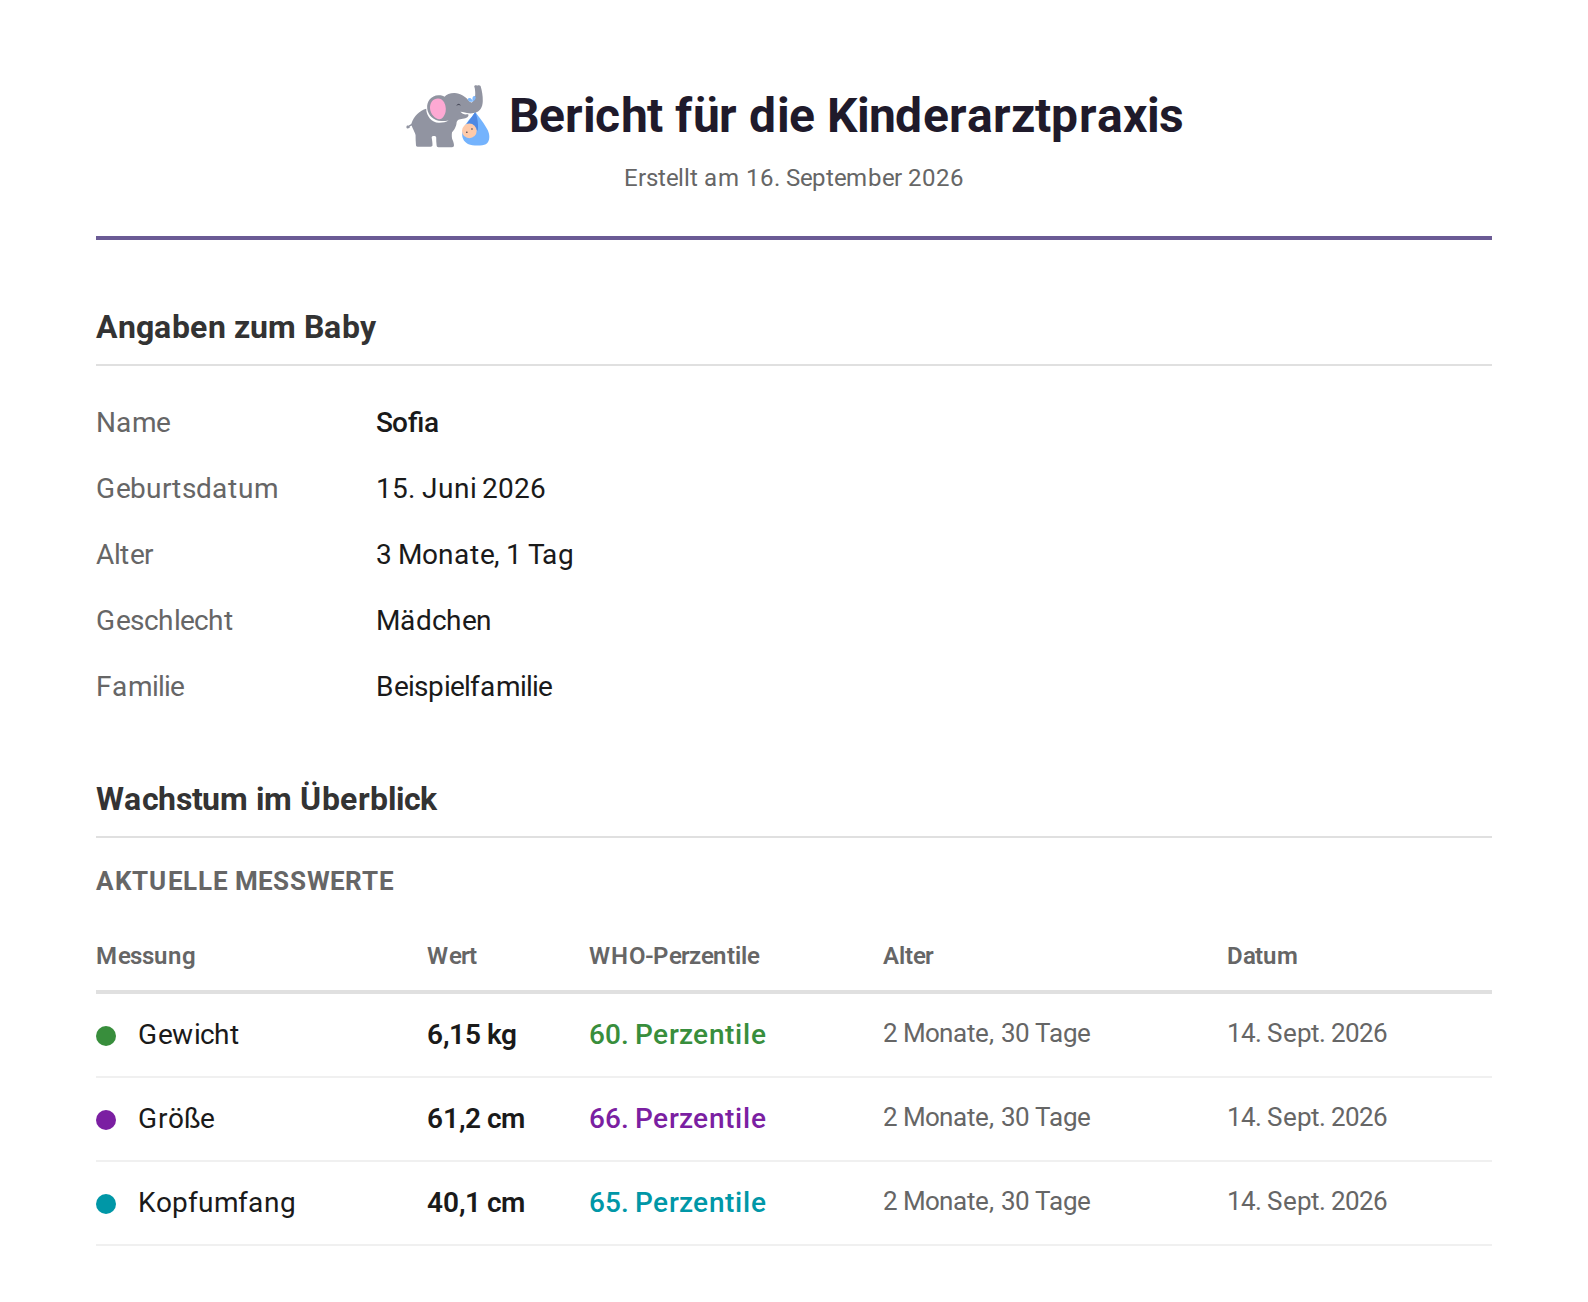Click the 66. Perzentile value
The width and height of the screenshot is (1588, 1302).
[x=677, y=1118]
